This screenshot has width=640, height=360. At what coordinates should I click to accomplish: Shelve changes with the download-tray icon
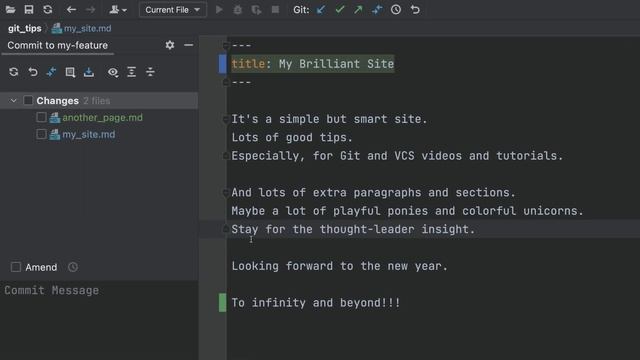click(x=89, y=72)
